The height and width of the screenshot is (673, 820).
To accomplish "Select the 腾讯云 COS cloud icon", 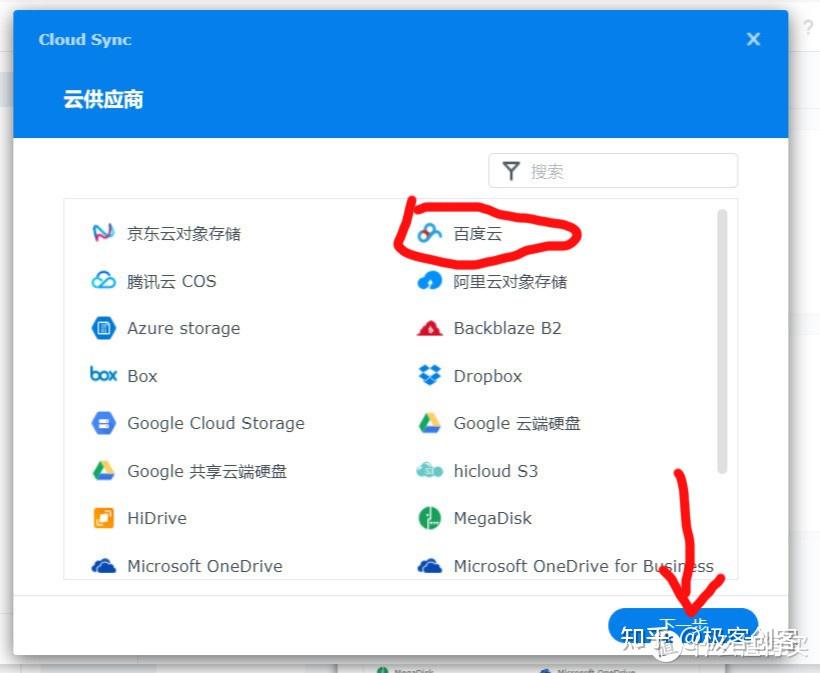I will tap(103, 280).
